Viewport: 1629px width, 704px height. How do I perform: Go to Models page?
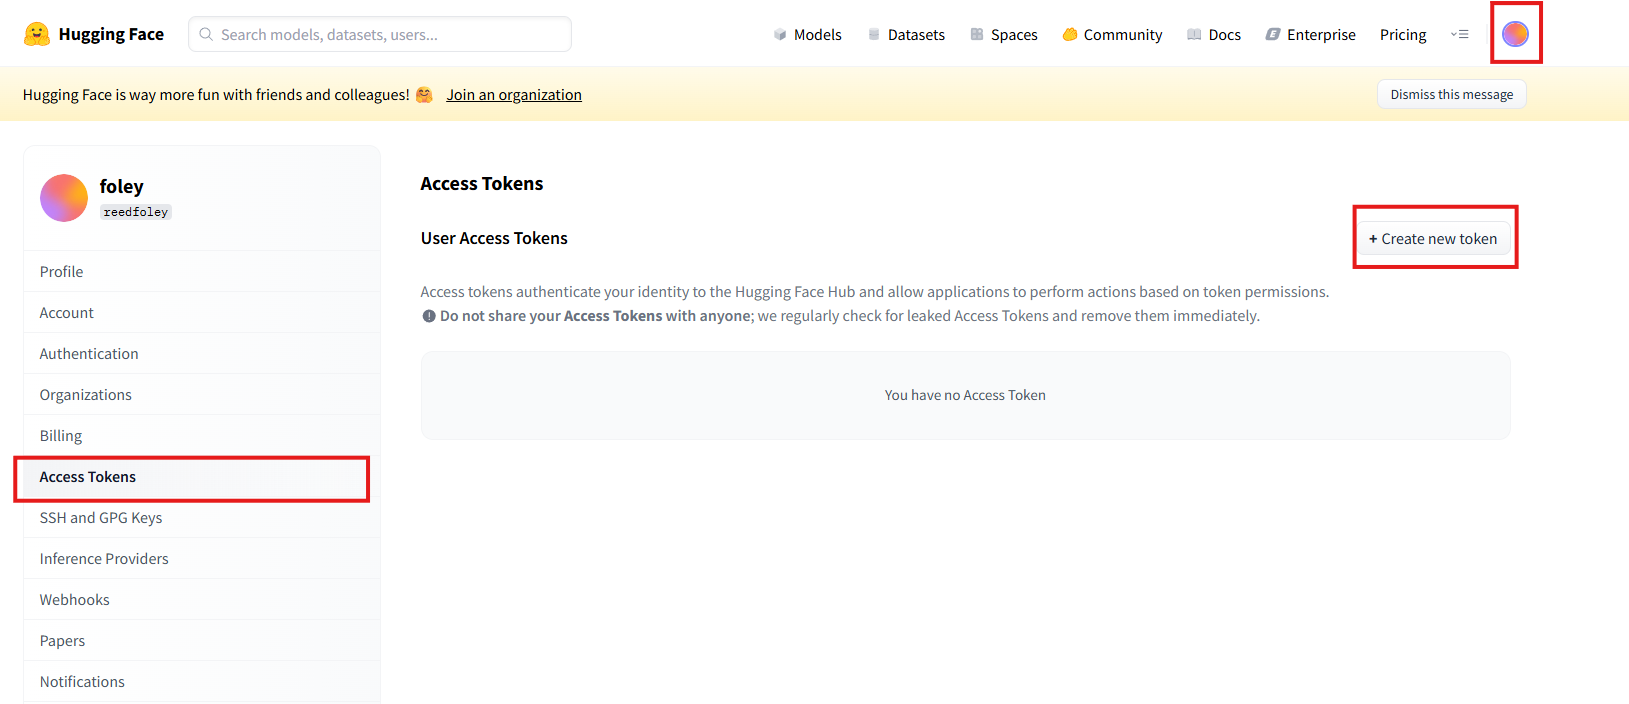808,34
